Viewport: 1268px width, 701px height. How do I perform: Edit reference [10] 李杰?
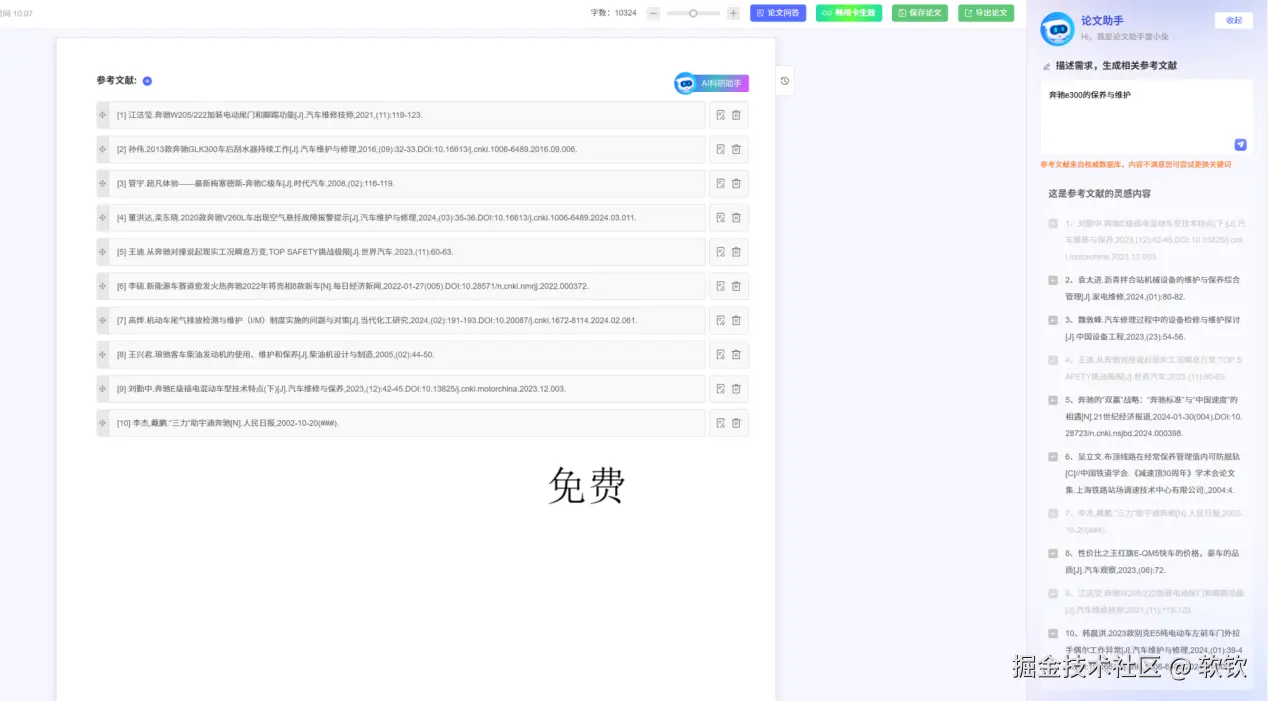pyautogui.click(x=720, y=423)
